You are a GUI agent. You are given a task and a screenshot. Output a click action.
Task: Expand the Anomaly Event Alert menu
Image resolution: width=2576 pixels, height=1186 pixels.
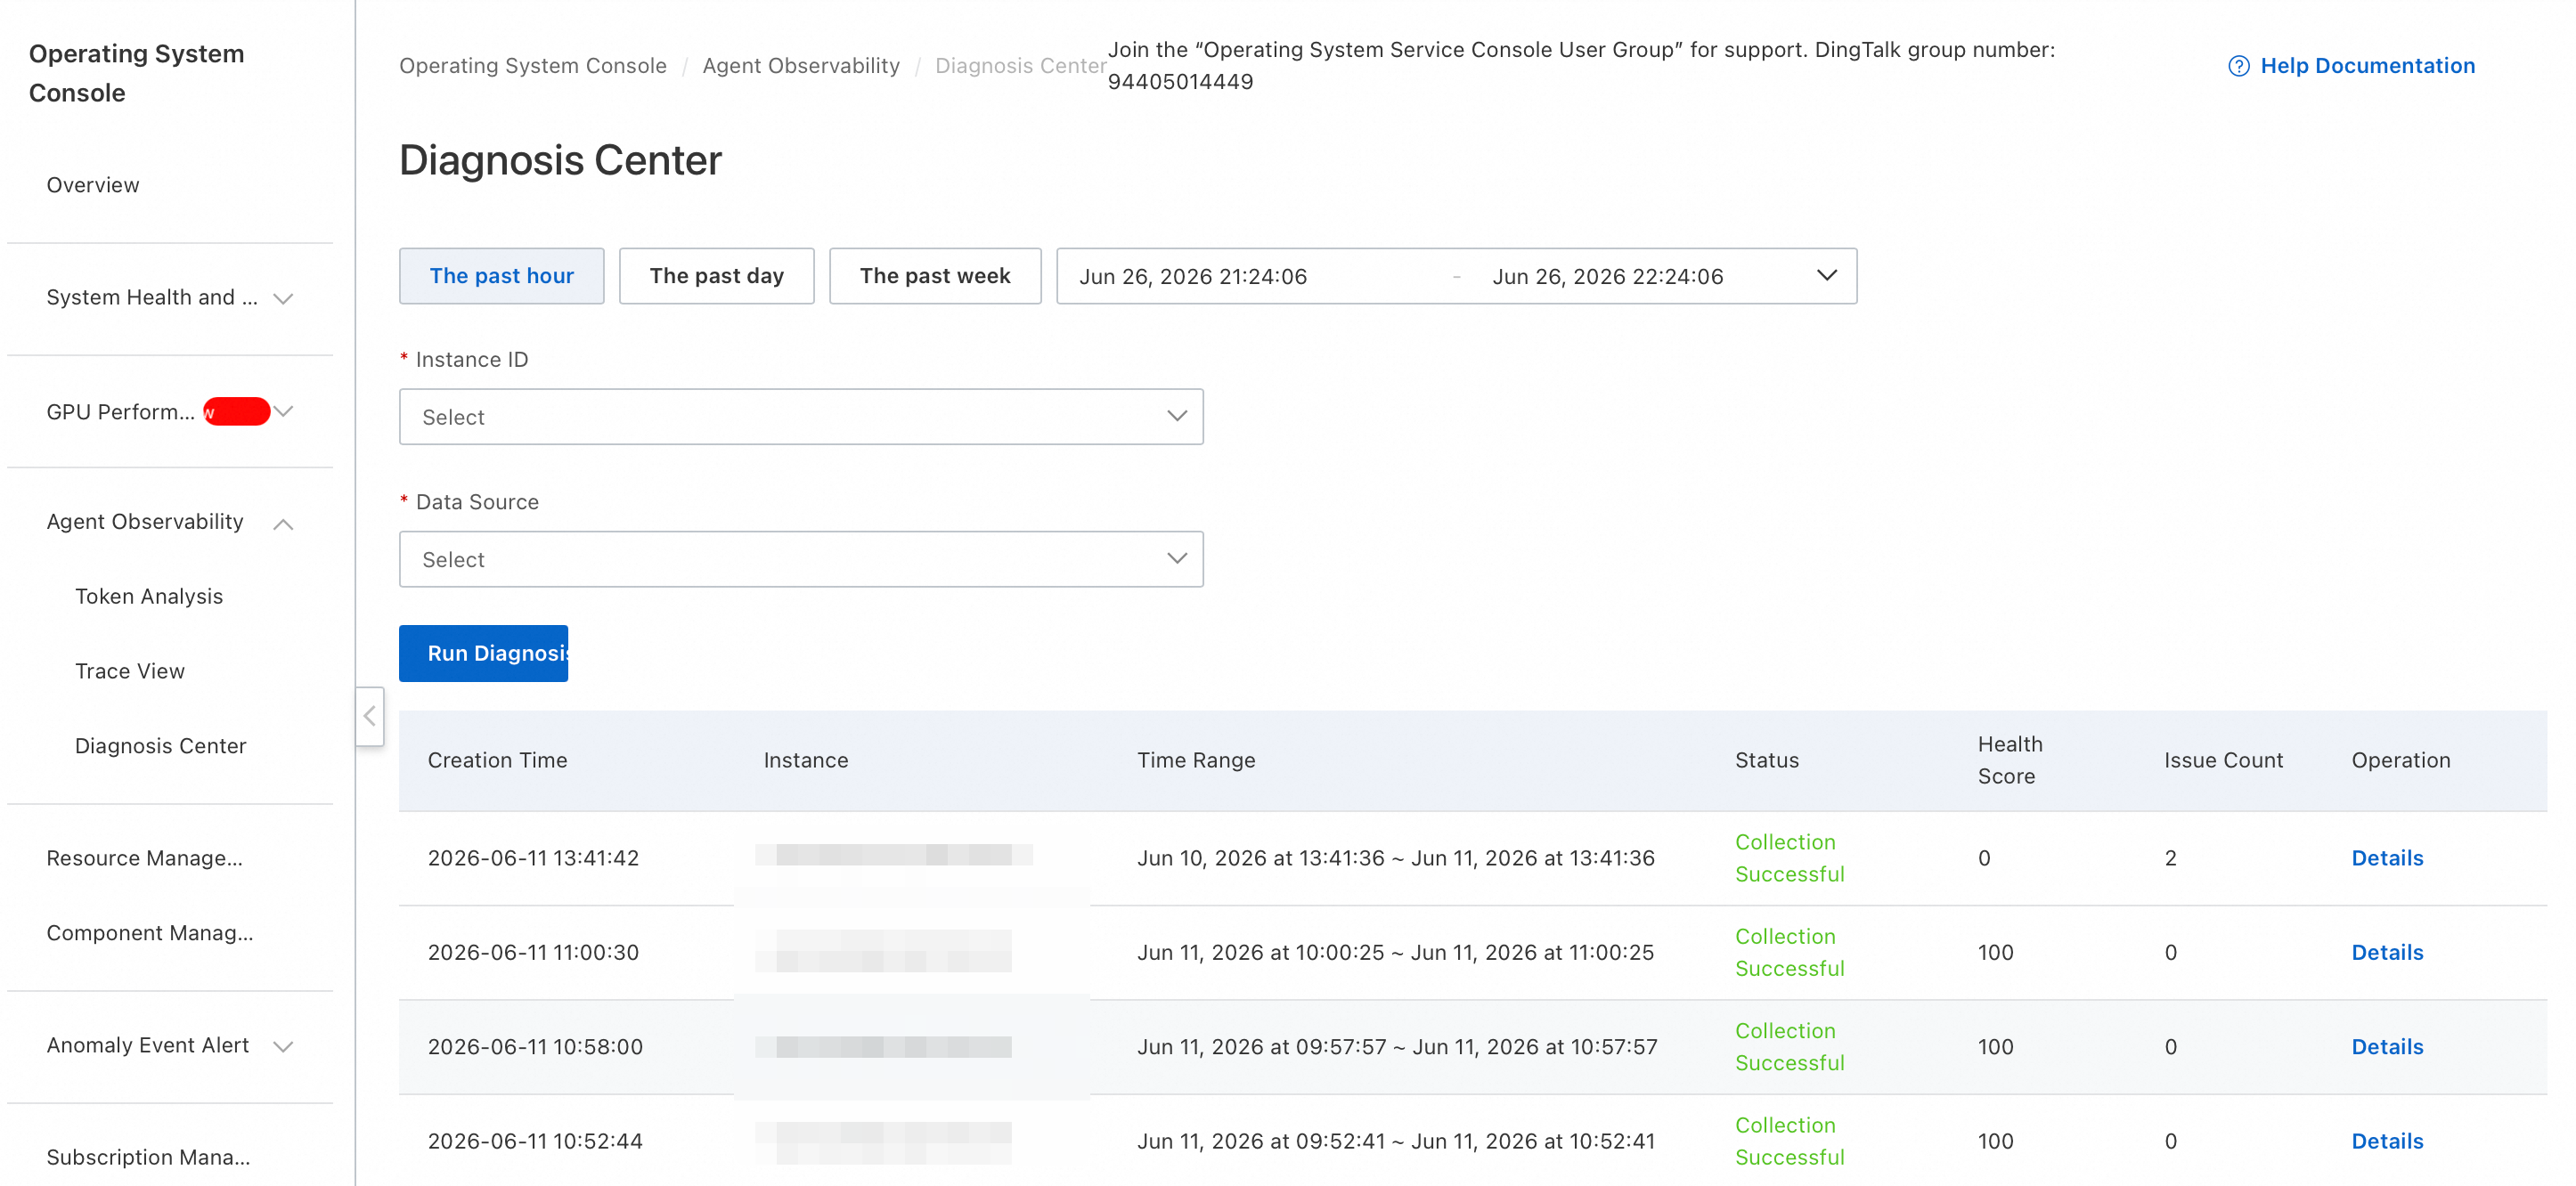click(x=283, y=1046)
